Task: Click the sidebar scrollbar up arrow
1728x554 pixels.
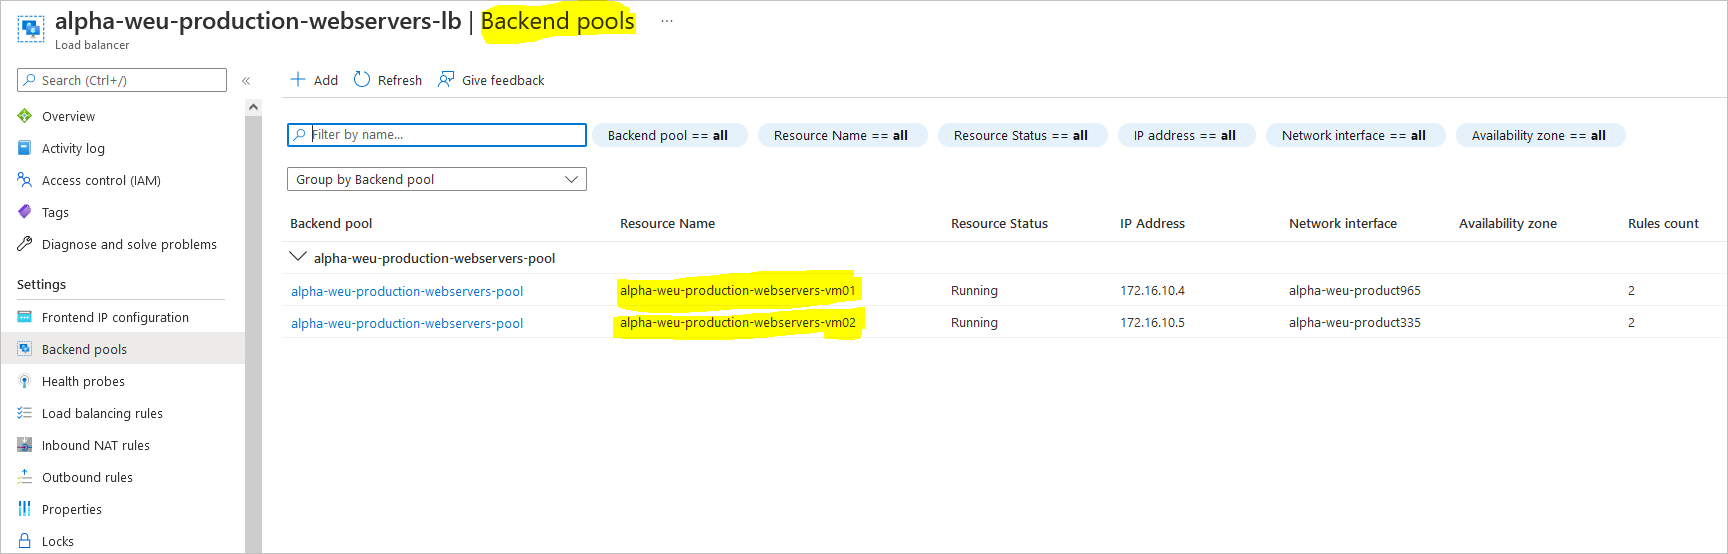Action: [253, 107]
